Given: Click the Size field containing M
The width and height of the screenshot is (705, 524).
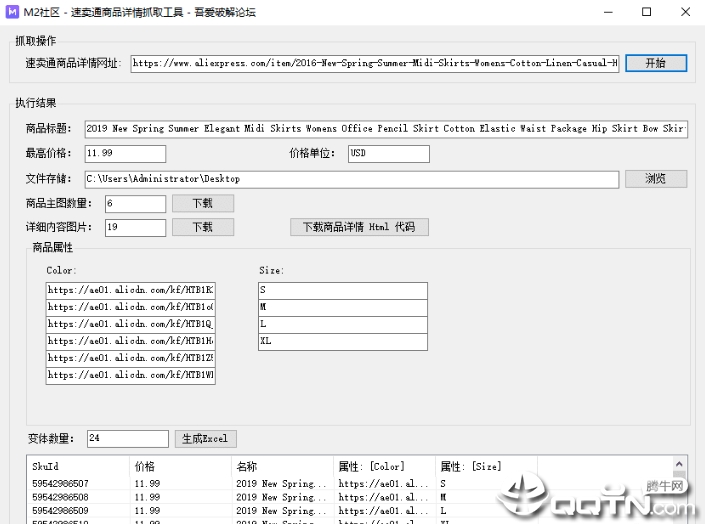Looking at the screenshot, I should pyautogui.click(x=343, y=308).
